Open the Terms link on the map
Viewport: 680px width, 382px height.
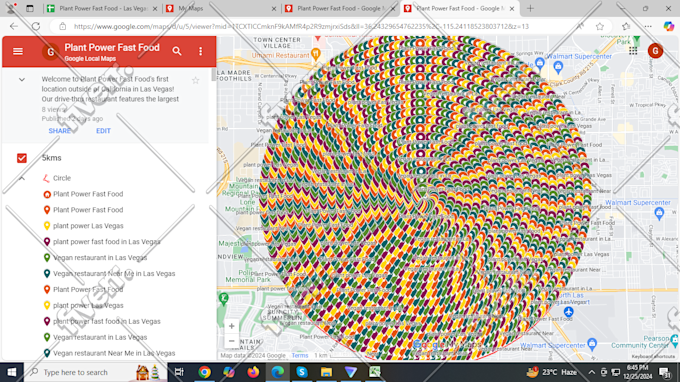click(300, 356)
